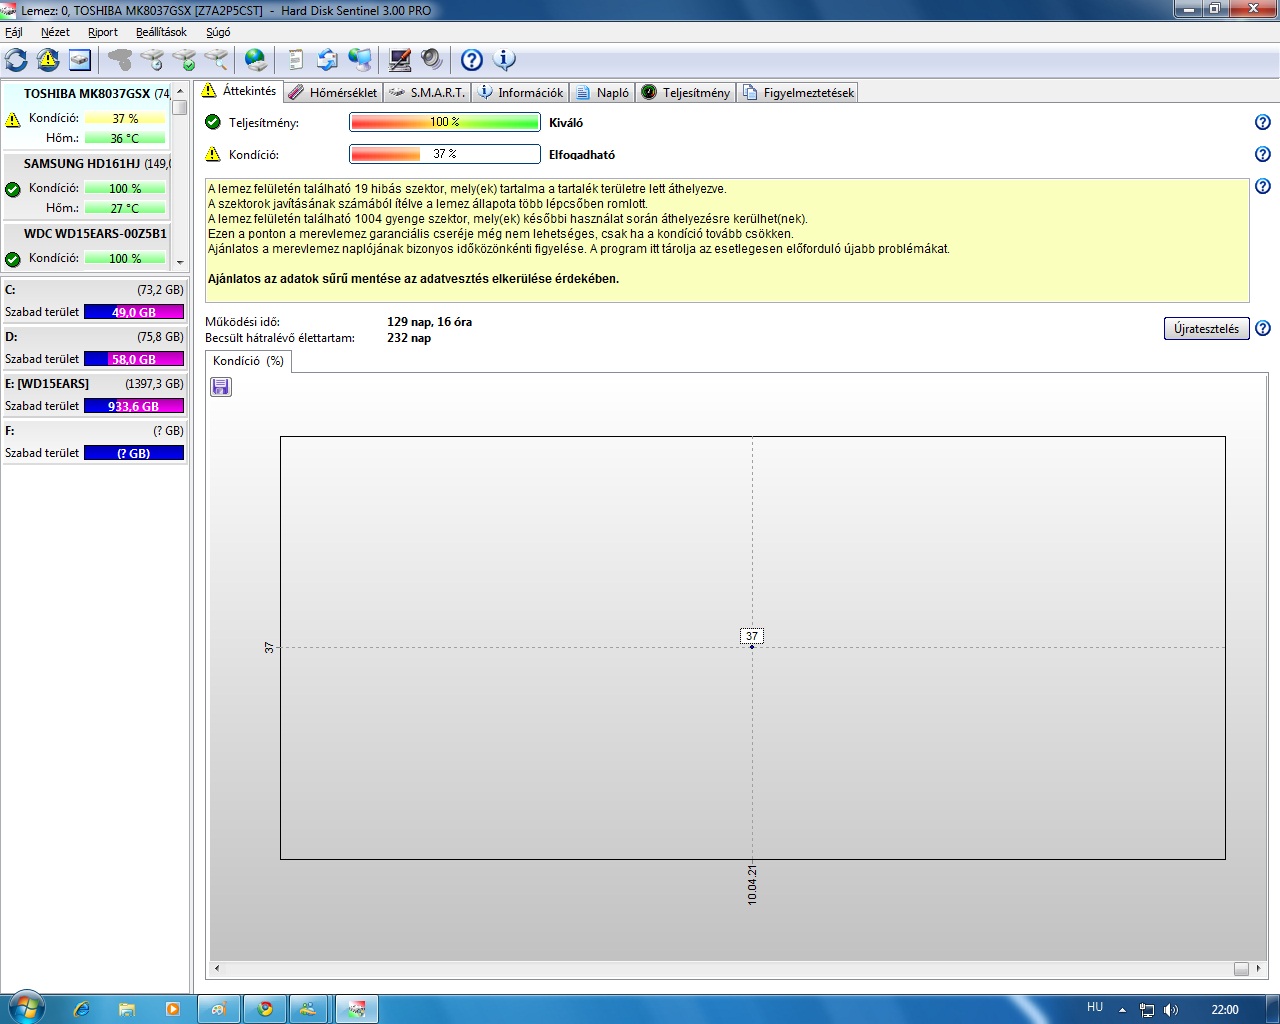The image size is (1280, 1024).
Task: Open the Windows Start button
Action: (x=25, y=1008)
